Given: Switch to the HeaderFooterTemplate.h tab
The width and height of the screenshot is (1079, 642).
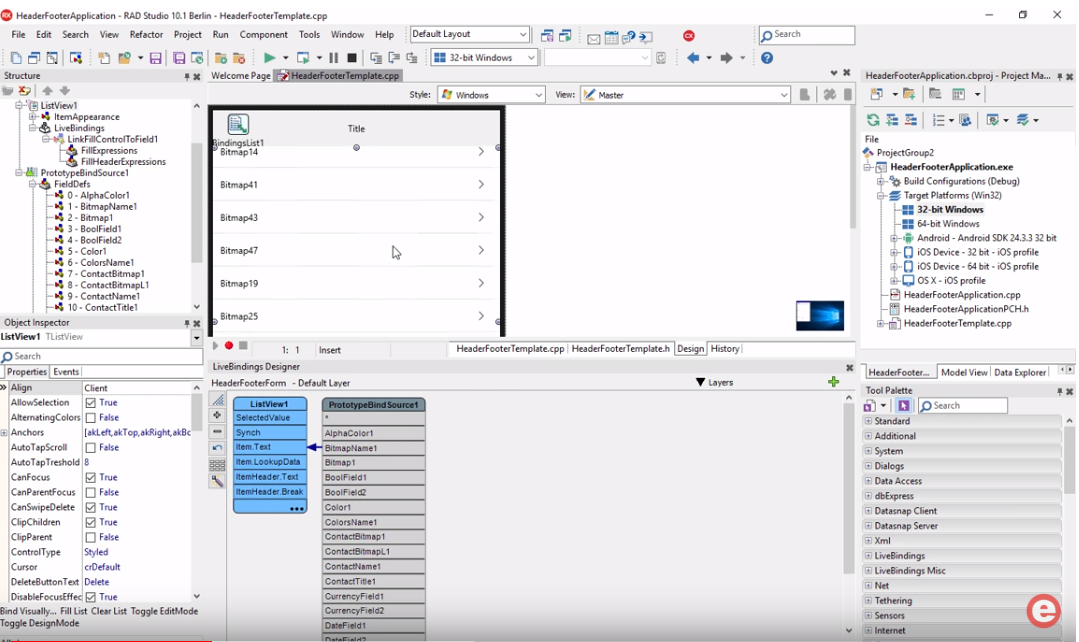Looking at the screenshot, I should click(x=620, y=349).
